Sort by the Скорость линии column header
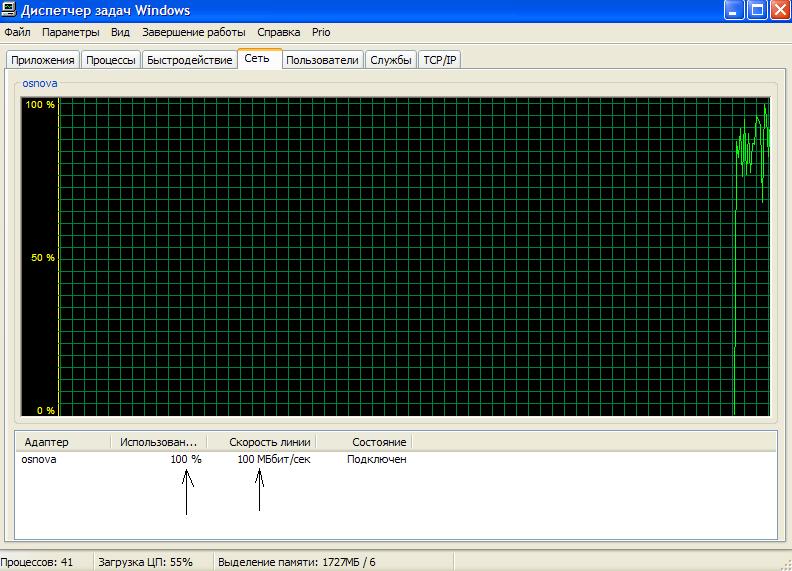Viewport: 792px width, 571px height. coord(262,442)
